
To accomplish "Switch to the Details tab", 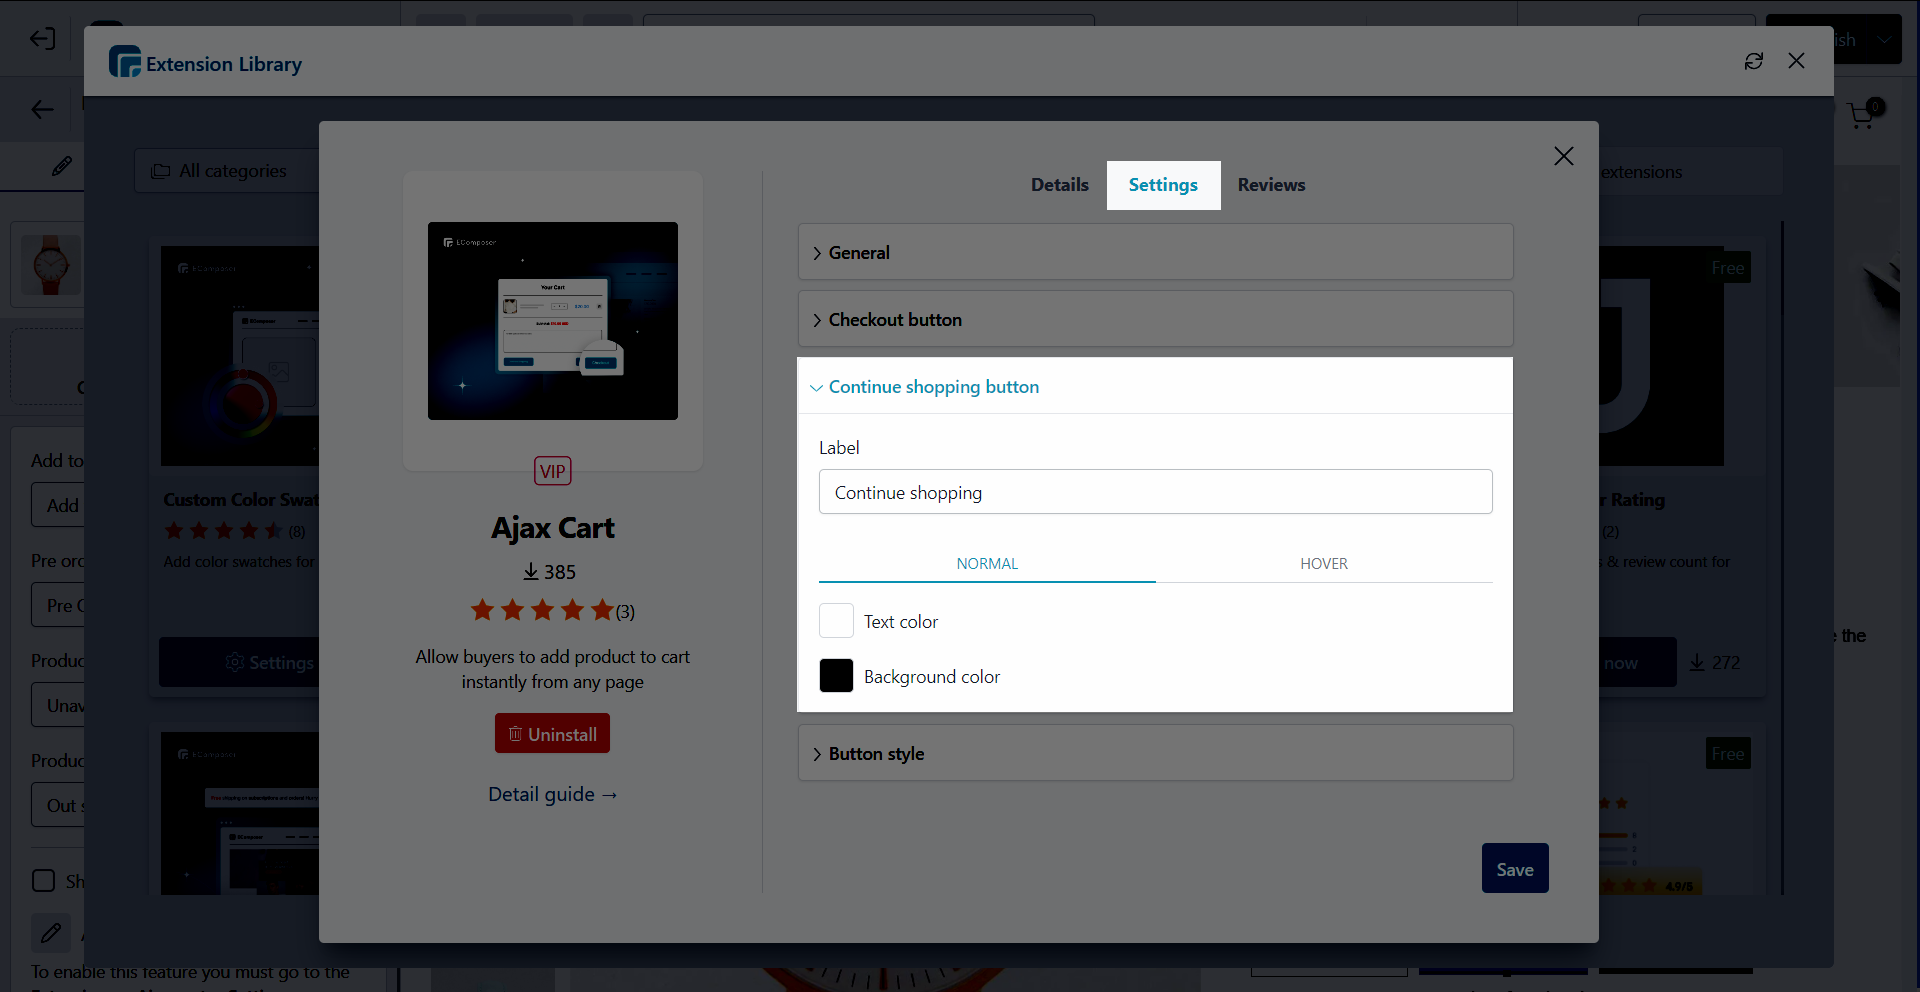I will point(1060,185).
